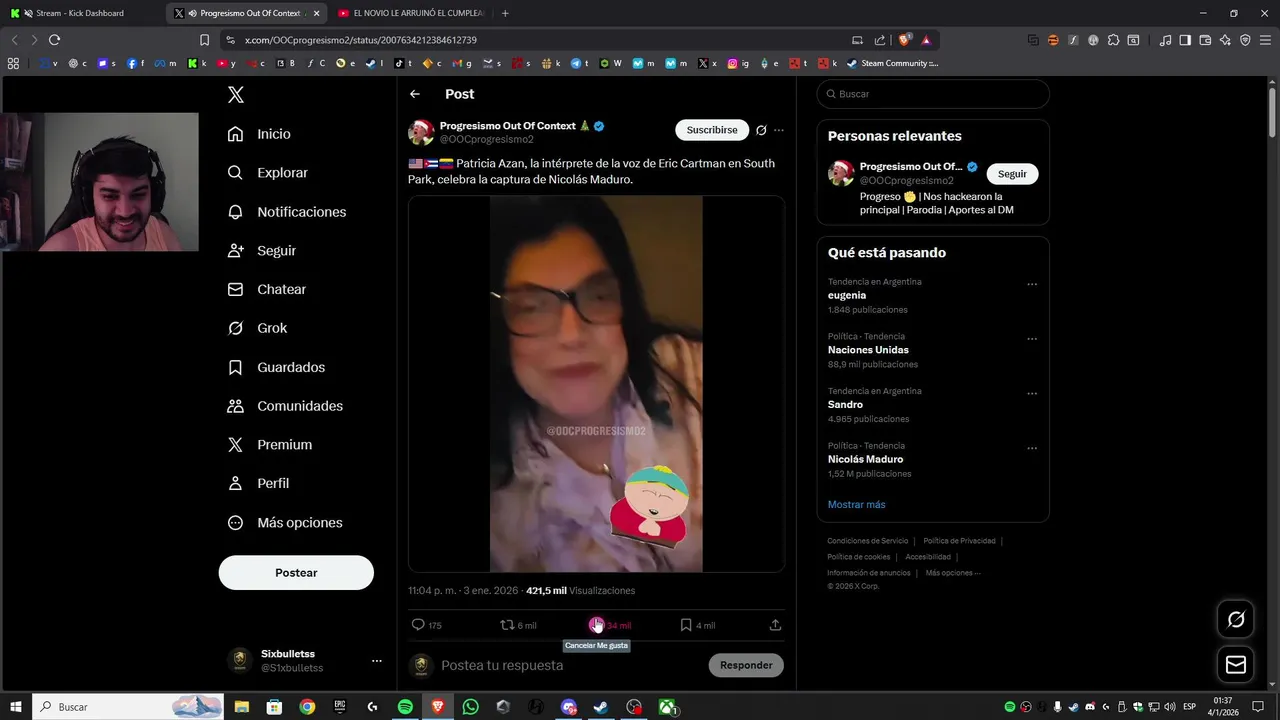Viewport: 1280px width, 720px height.
Task: Open WhatsApp from the taskbar
Action: coord(470,707)
